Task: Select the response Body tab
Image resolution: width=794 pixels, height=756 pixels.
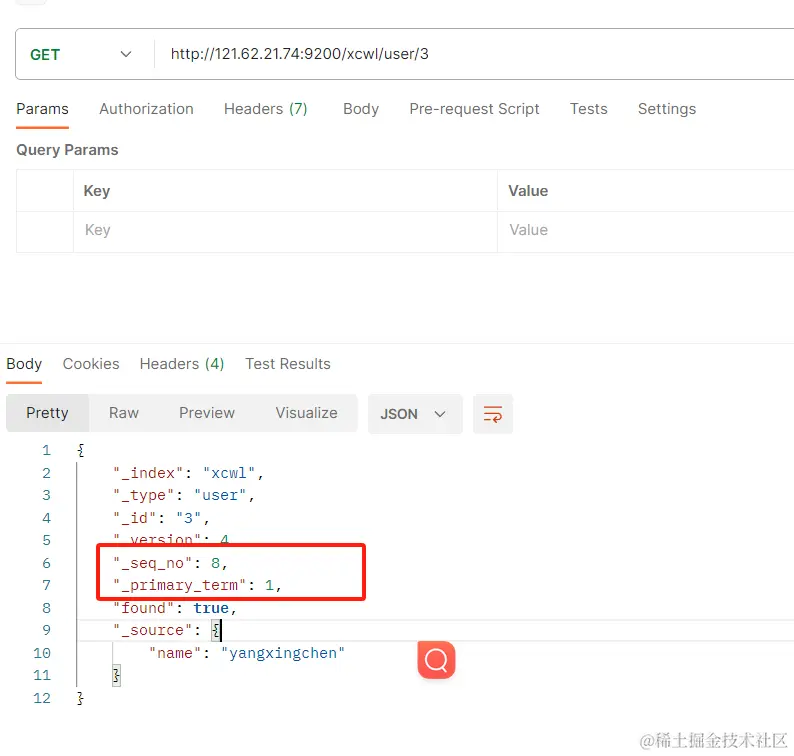Action: pyautogui.click(x=24, y=364)
